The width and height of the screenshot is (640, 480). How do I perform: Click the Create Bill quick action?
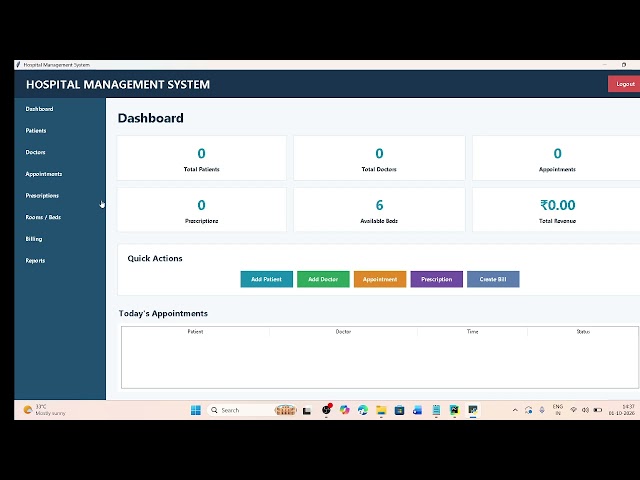pos(493,279)
